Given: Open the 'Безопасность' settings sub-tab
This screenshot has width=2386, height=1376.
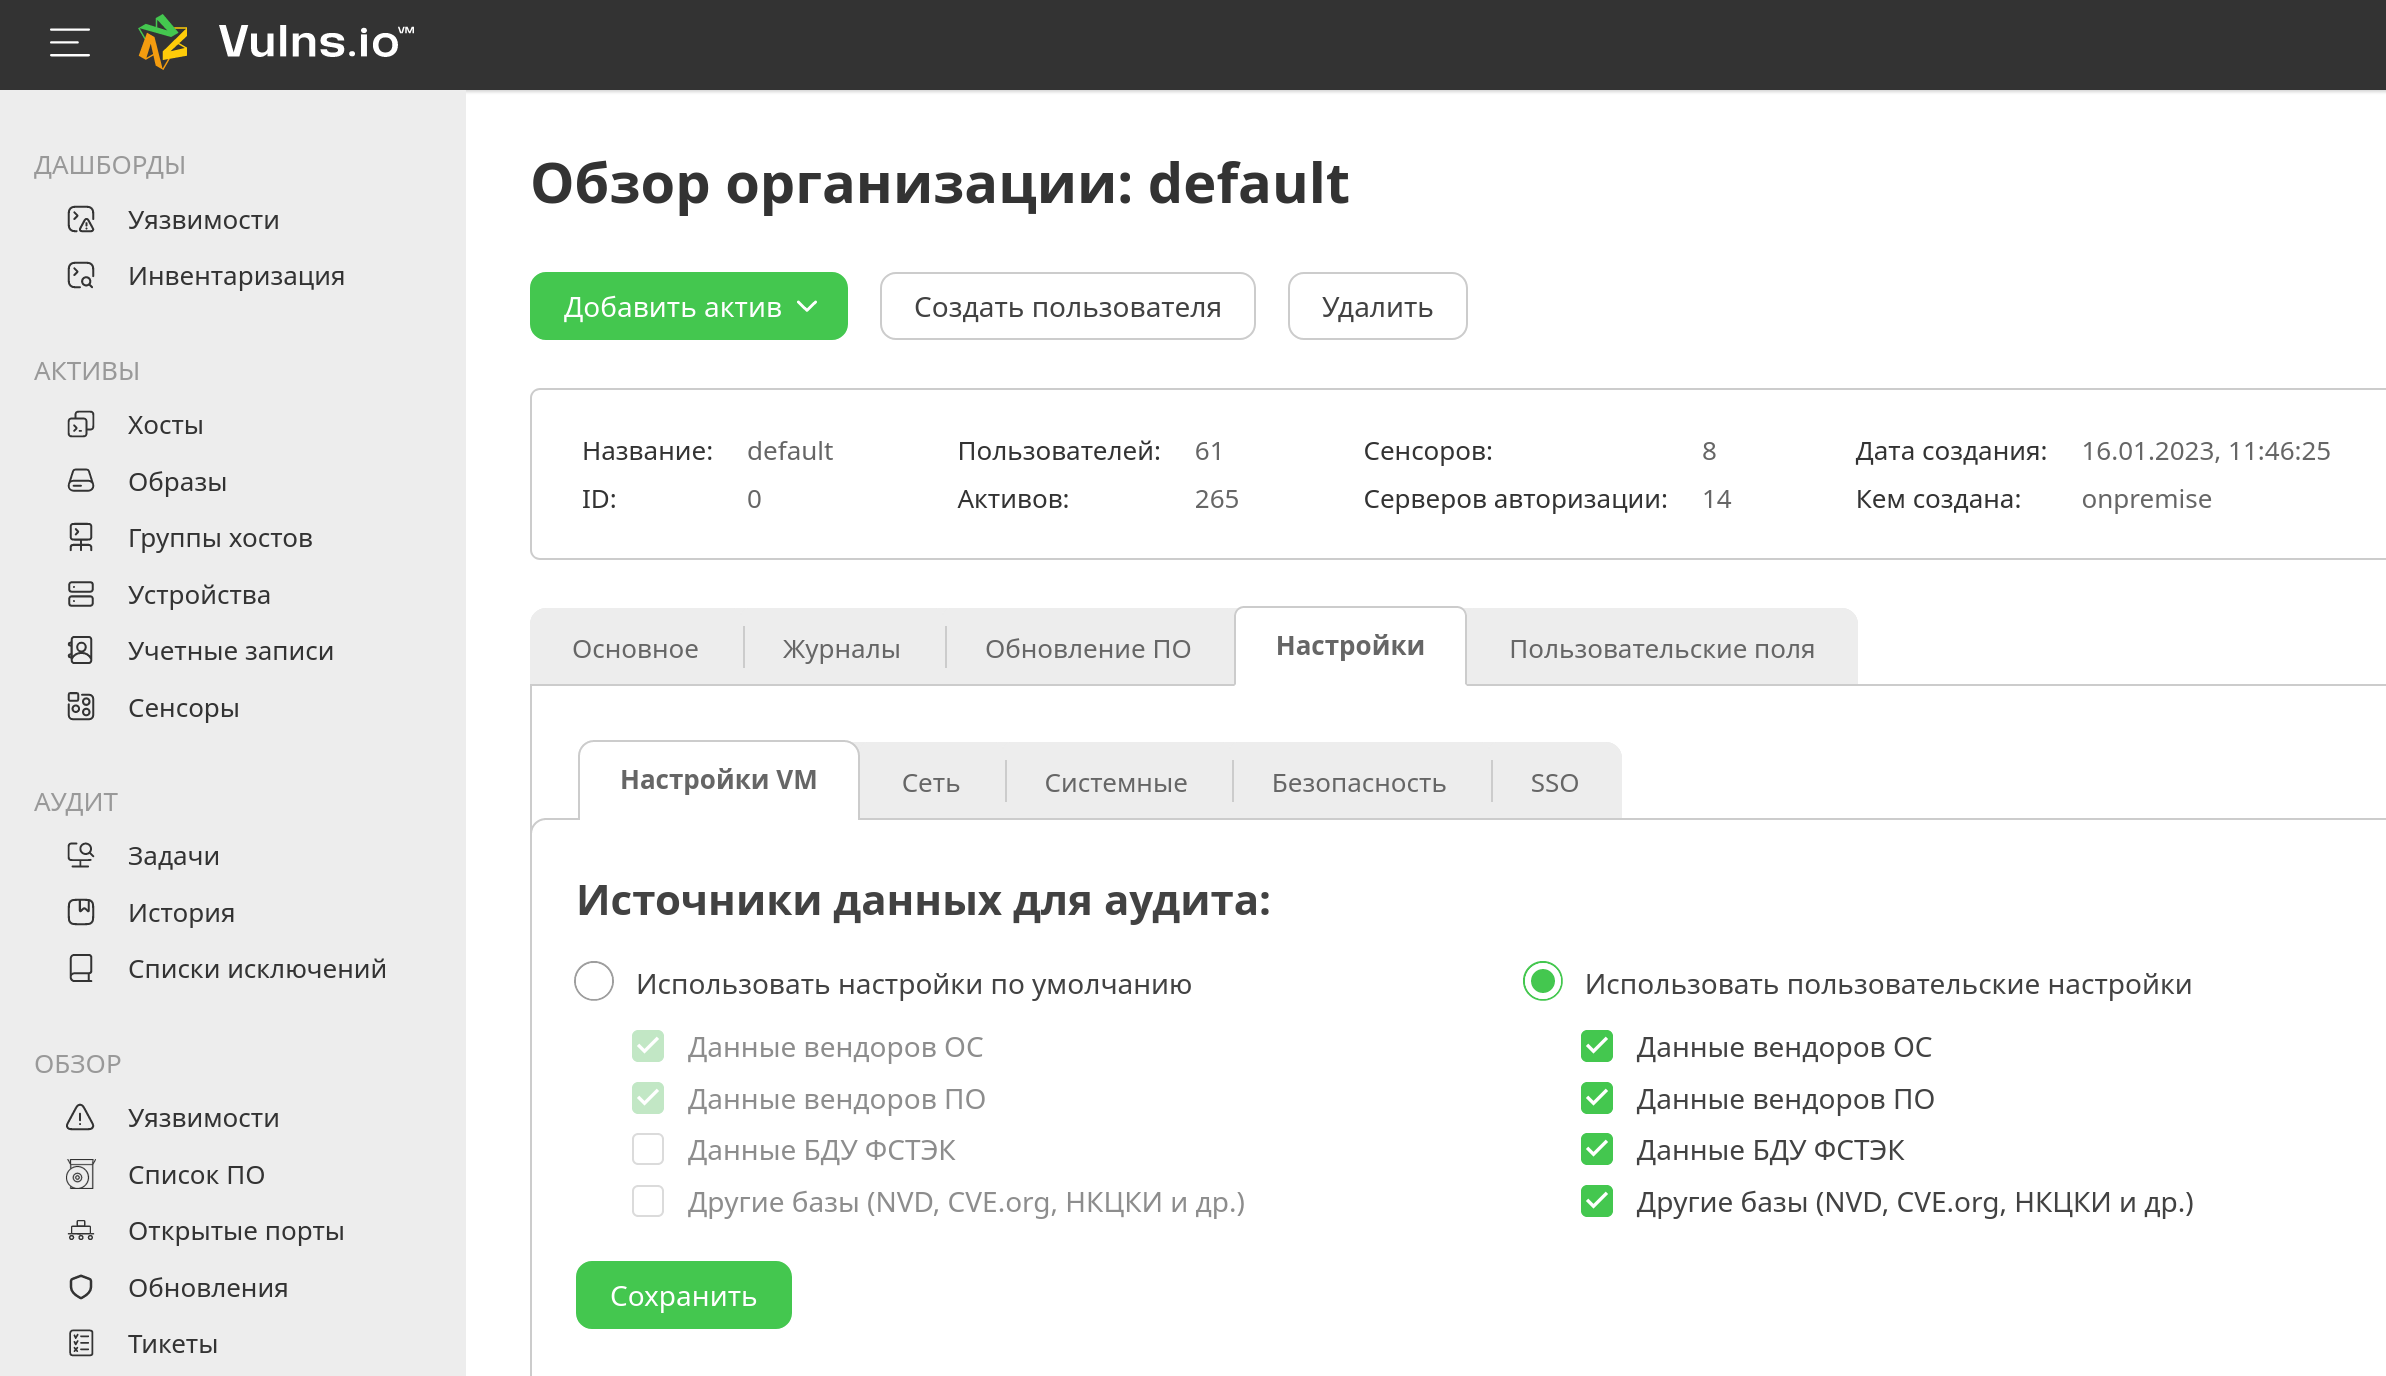Looking at the screenshot, I should pyautogui.click(x=1358, y=782).
